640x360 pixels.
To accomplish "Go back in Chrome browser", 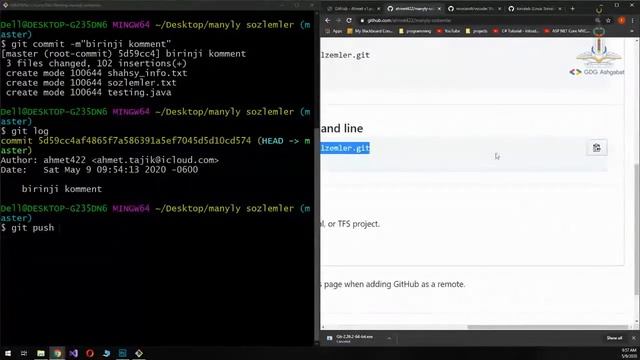I will 328,20.
